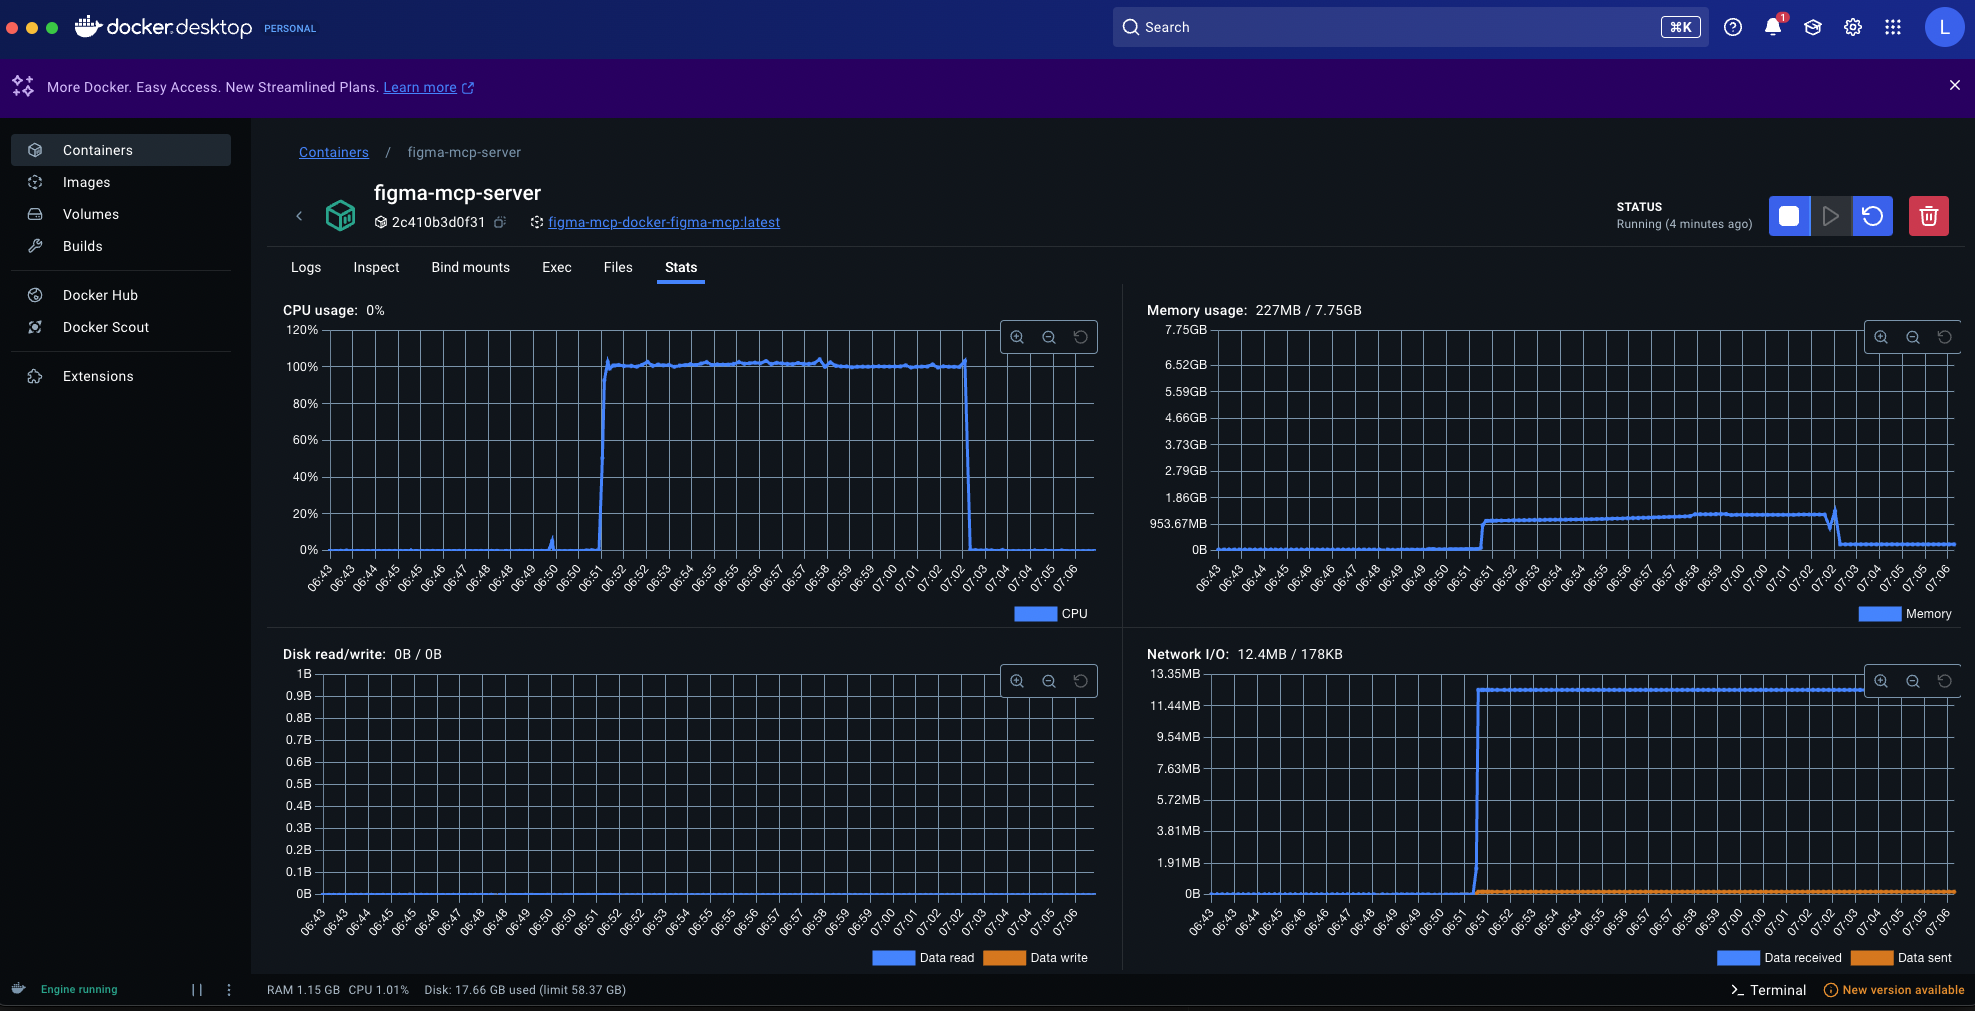
Task: Toggle the Memory legend swatch
Action: click(x=1880, y=614)
